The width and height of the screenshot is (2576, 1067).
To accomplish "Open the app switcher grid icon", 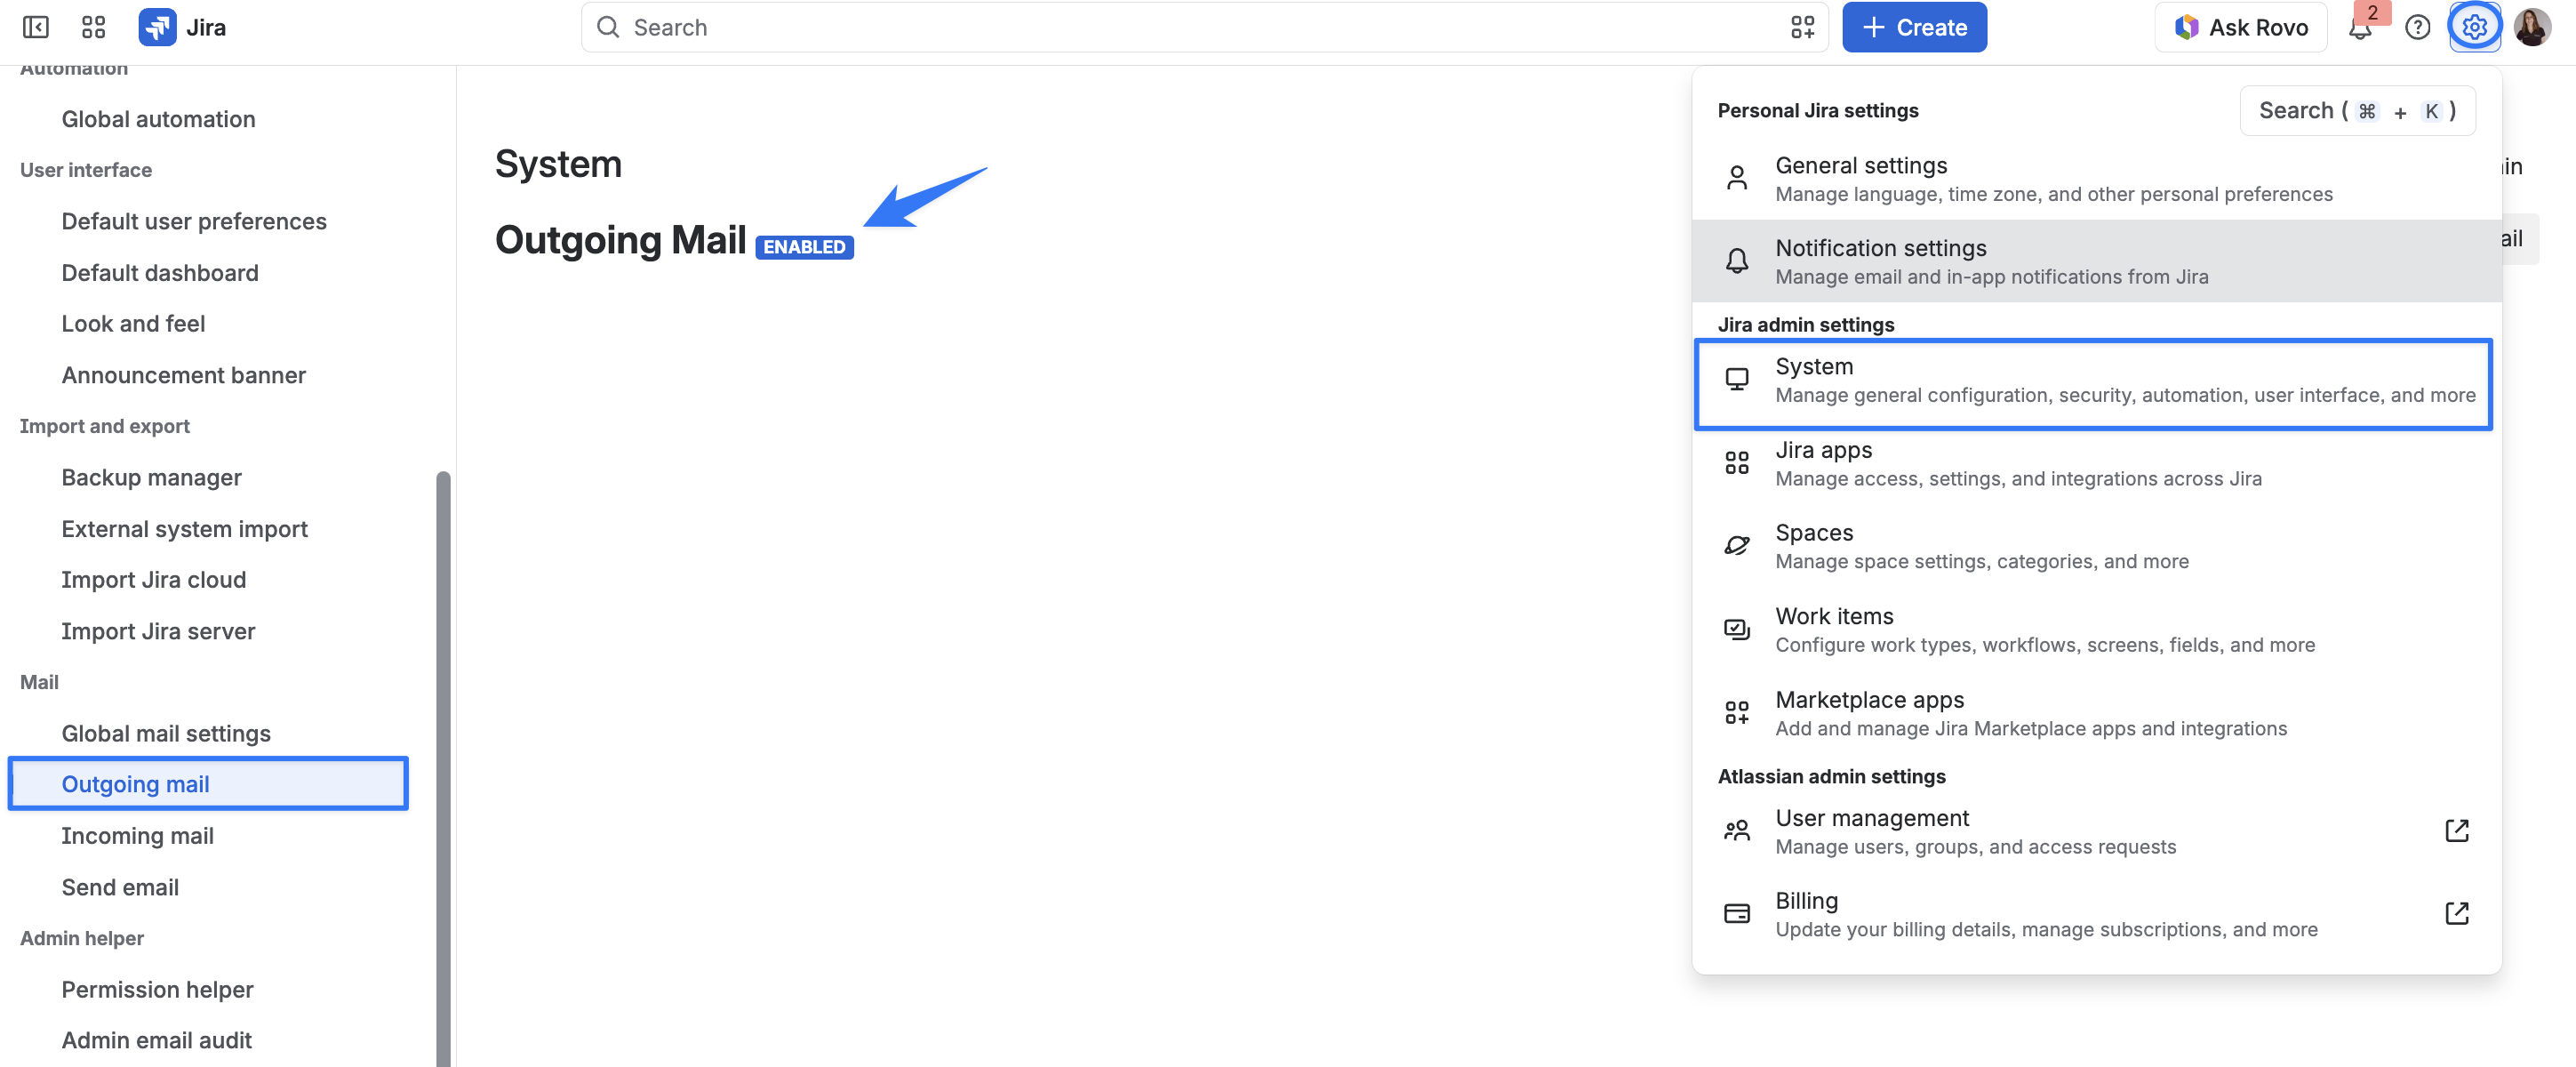I will click(x=93, y=27).
